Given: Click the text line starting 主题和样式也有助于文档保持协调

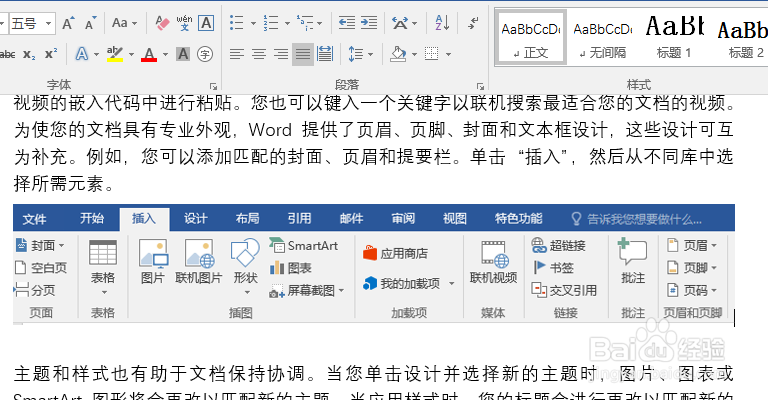Looking at the screenshot, I should [373, 374].
